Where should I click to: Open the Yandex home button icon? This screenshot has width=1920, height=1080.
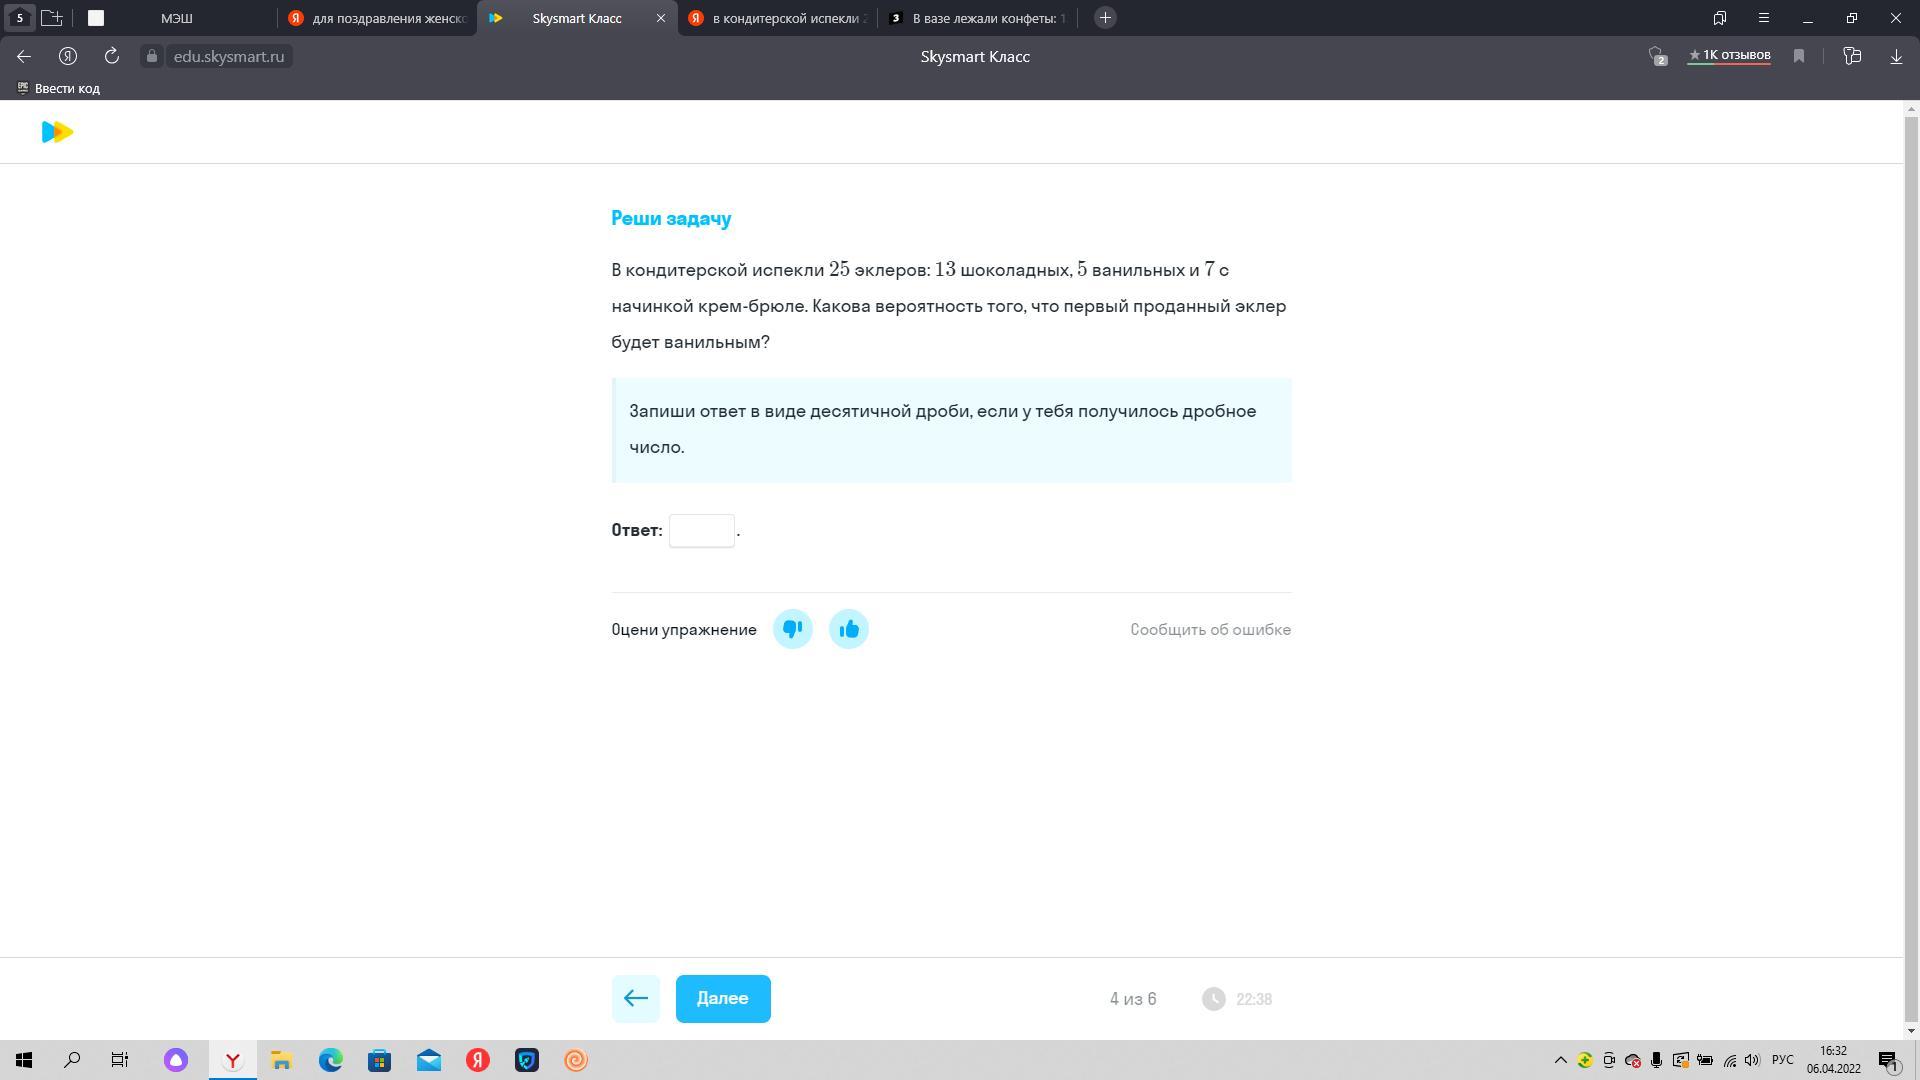[x=68, y=56]
